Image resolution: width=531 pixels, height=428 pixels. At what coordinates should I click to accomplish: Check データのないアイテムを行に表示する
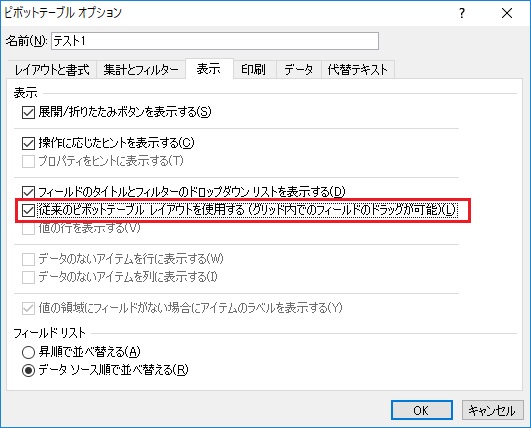pos(28,260)
